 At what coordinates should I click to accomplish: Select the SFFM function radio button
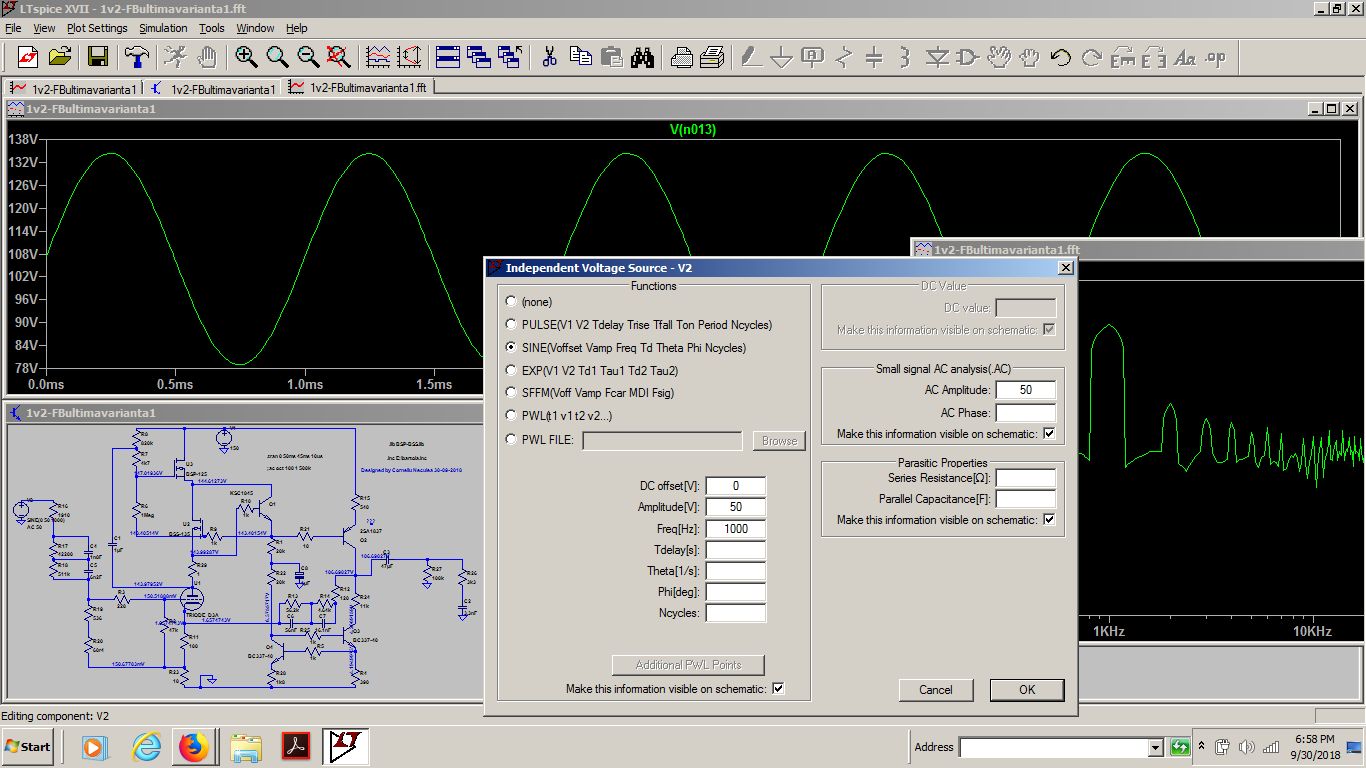[512, 393]
